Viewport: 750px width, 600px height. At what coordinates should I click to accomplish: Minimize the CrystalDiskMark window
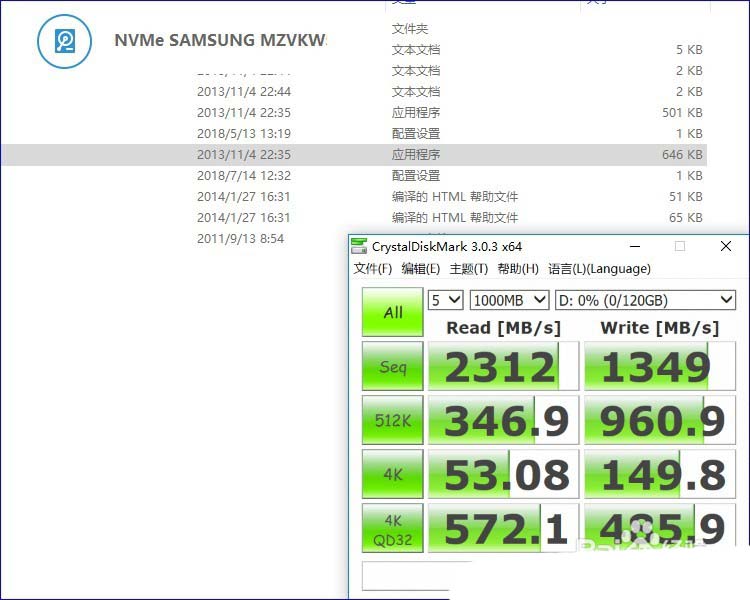point(635,246)
